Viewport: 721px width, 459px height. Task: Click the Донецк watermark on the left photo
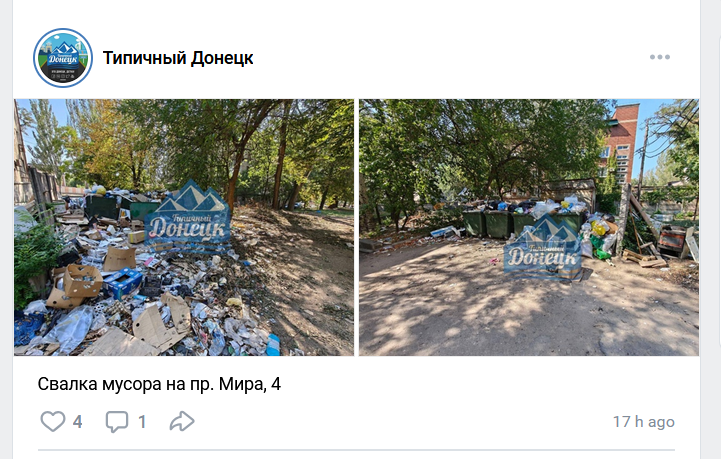tap(187, 216)
